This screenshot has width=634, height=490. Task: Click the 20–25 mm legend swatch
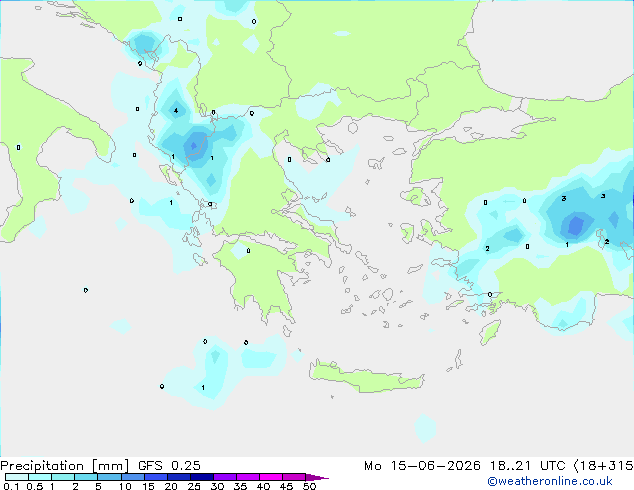point(179,477)
